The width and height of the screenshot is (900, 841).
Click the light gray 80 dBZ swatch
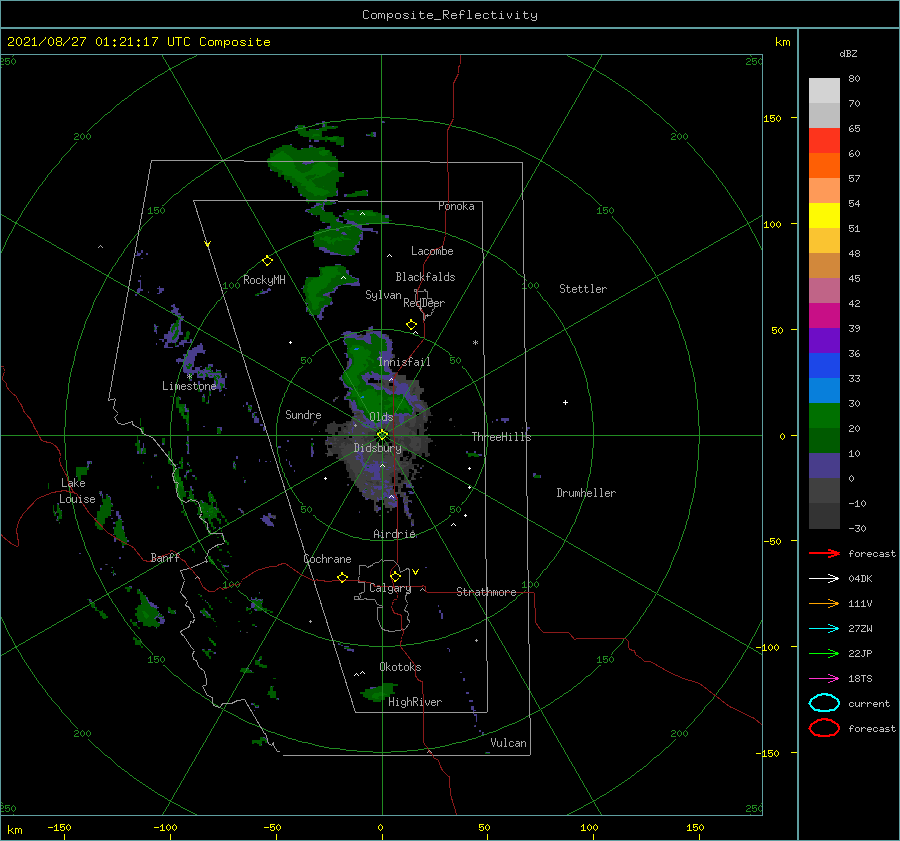click(x=824, y=90)
